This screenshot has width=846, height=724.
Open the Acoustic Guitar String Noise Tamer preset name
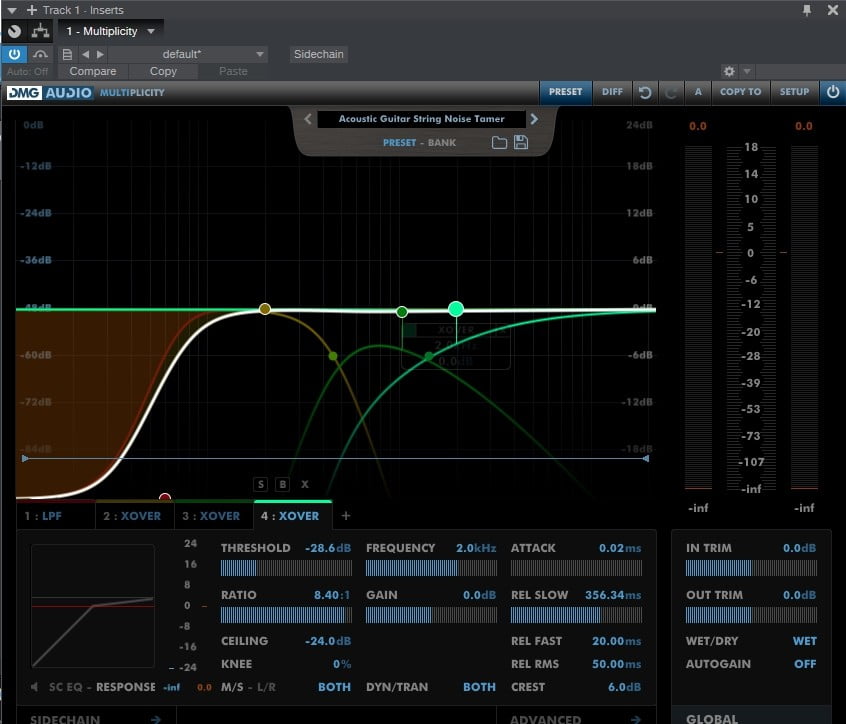(x=421, y=119)
